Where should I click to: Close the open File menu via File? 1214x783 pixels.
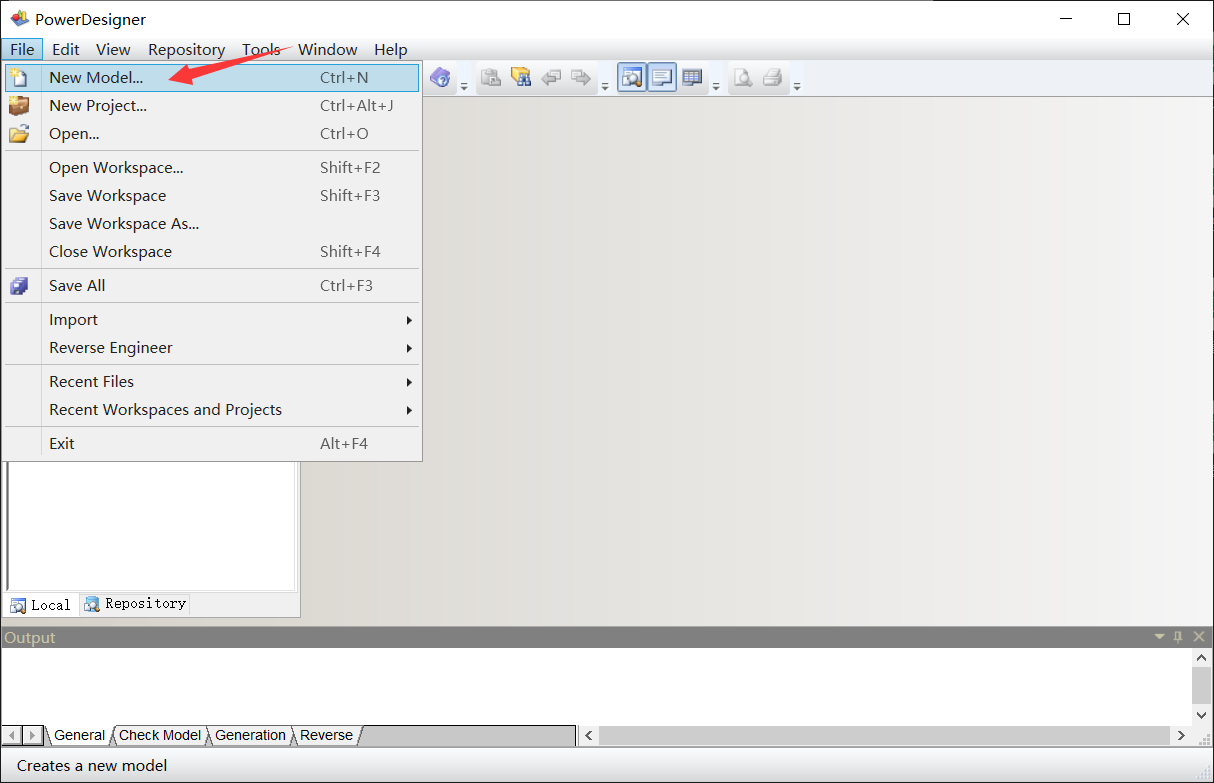[x=22, y=49]
